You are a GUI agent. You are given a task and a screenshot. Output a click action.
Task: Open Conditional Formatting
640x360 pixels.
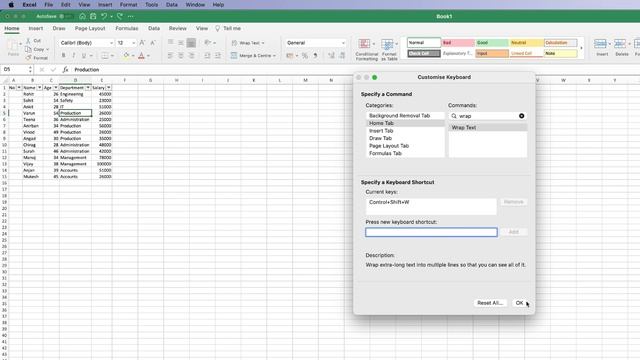click(366, 50)
